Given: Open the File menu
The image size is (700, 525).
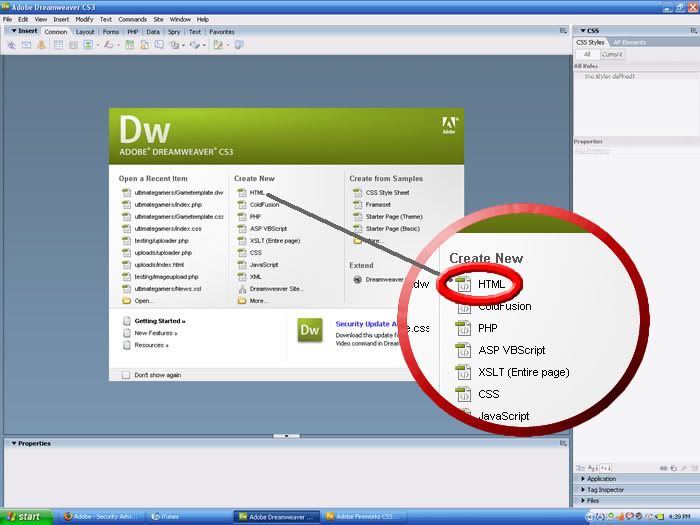Looking at the screenshot, I should pyautogui.click(x=8, y=20).
